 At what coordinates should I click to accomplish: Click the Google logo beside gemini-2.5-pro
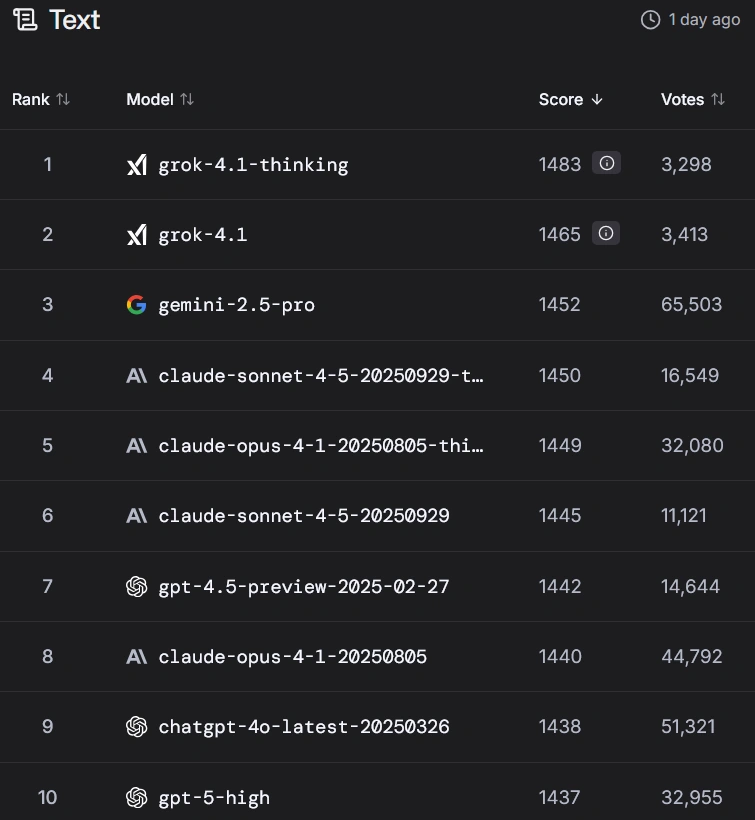[137, 305]
